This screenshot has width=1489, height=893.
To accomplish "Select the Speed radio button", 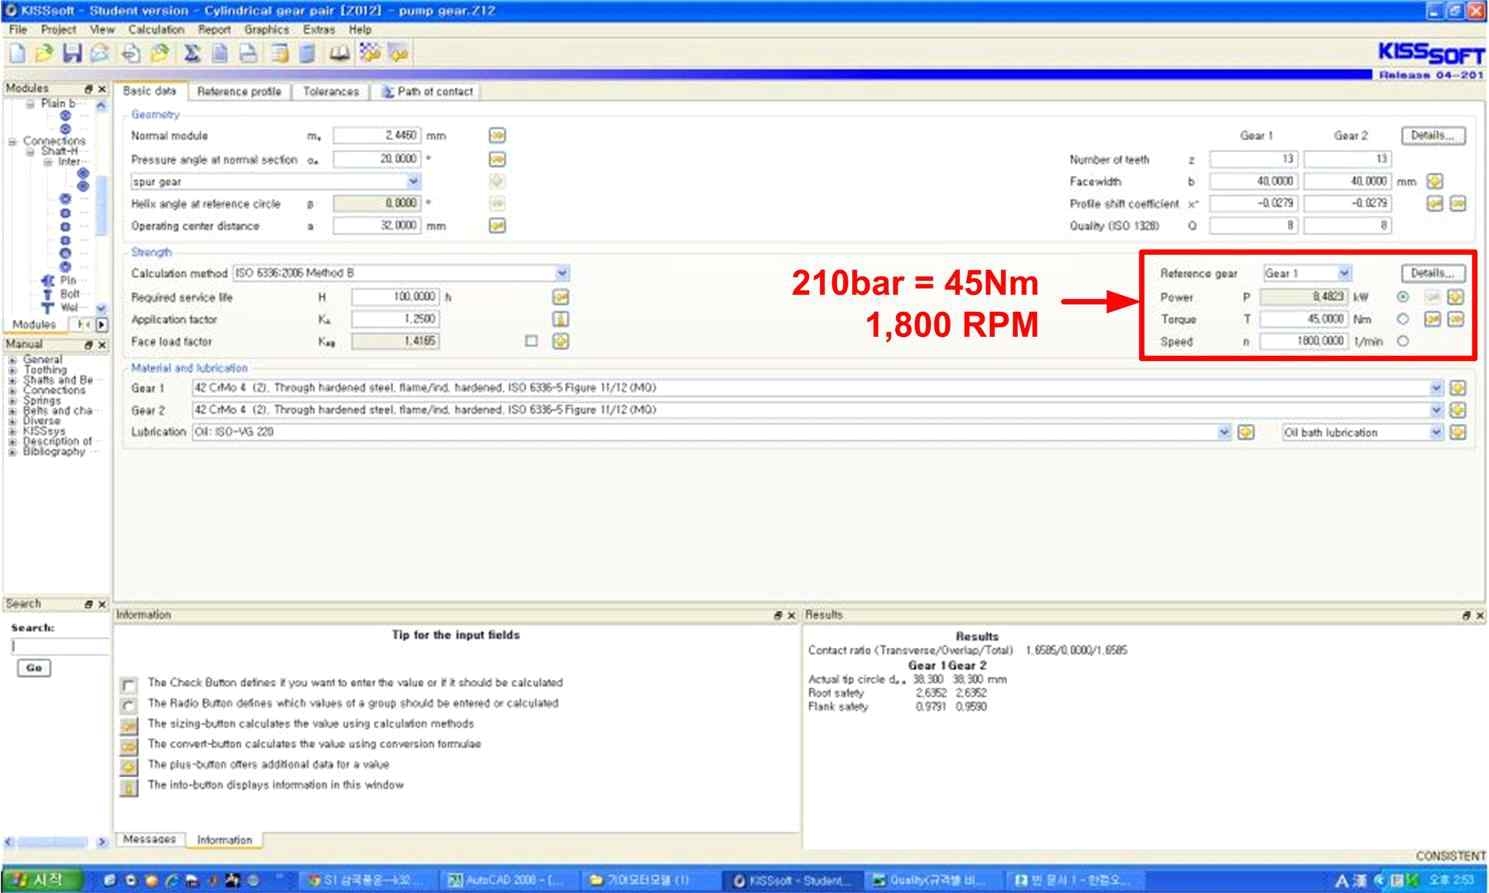I will pyautogui.click(x=1403, y=341).
